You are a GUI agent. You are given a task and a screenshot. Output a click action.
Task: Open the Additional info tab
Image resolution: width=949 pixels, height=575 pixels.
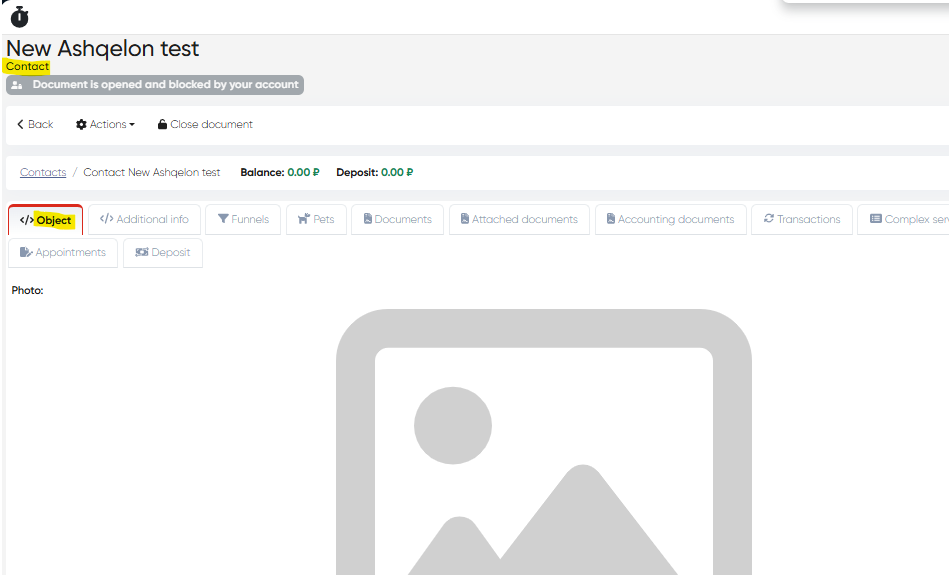144,220
